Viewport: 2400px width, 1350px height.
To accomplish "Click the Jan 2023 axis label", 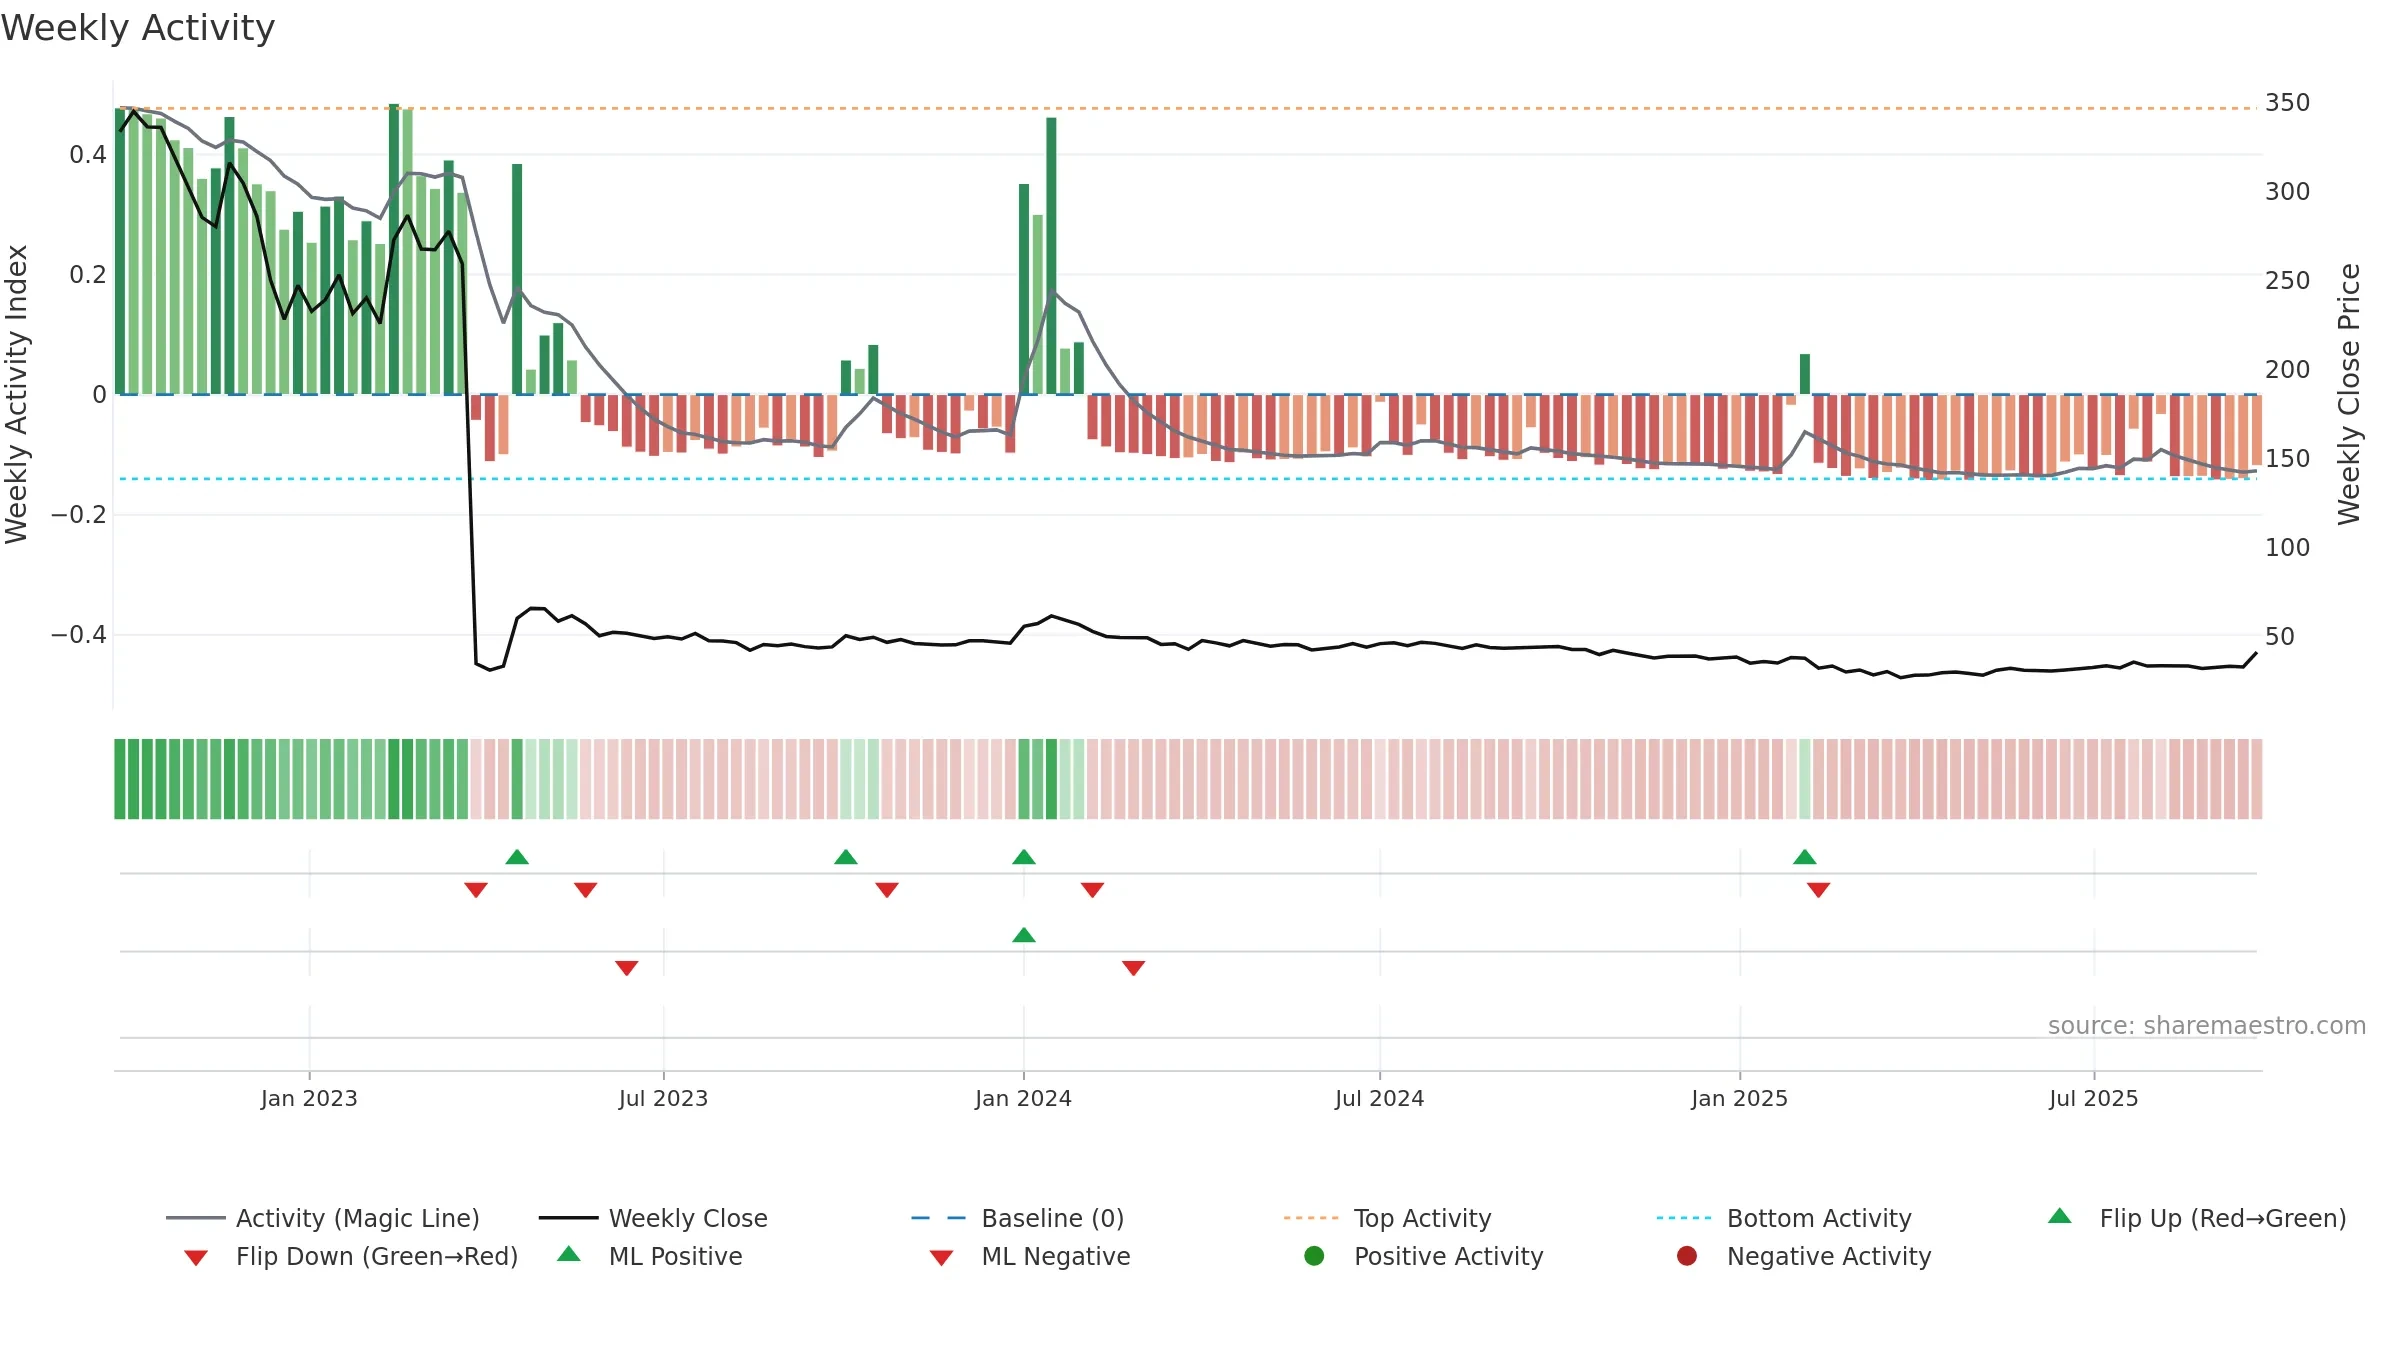I will [x=309, y=1099].
